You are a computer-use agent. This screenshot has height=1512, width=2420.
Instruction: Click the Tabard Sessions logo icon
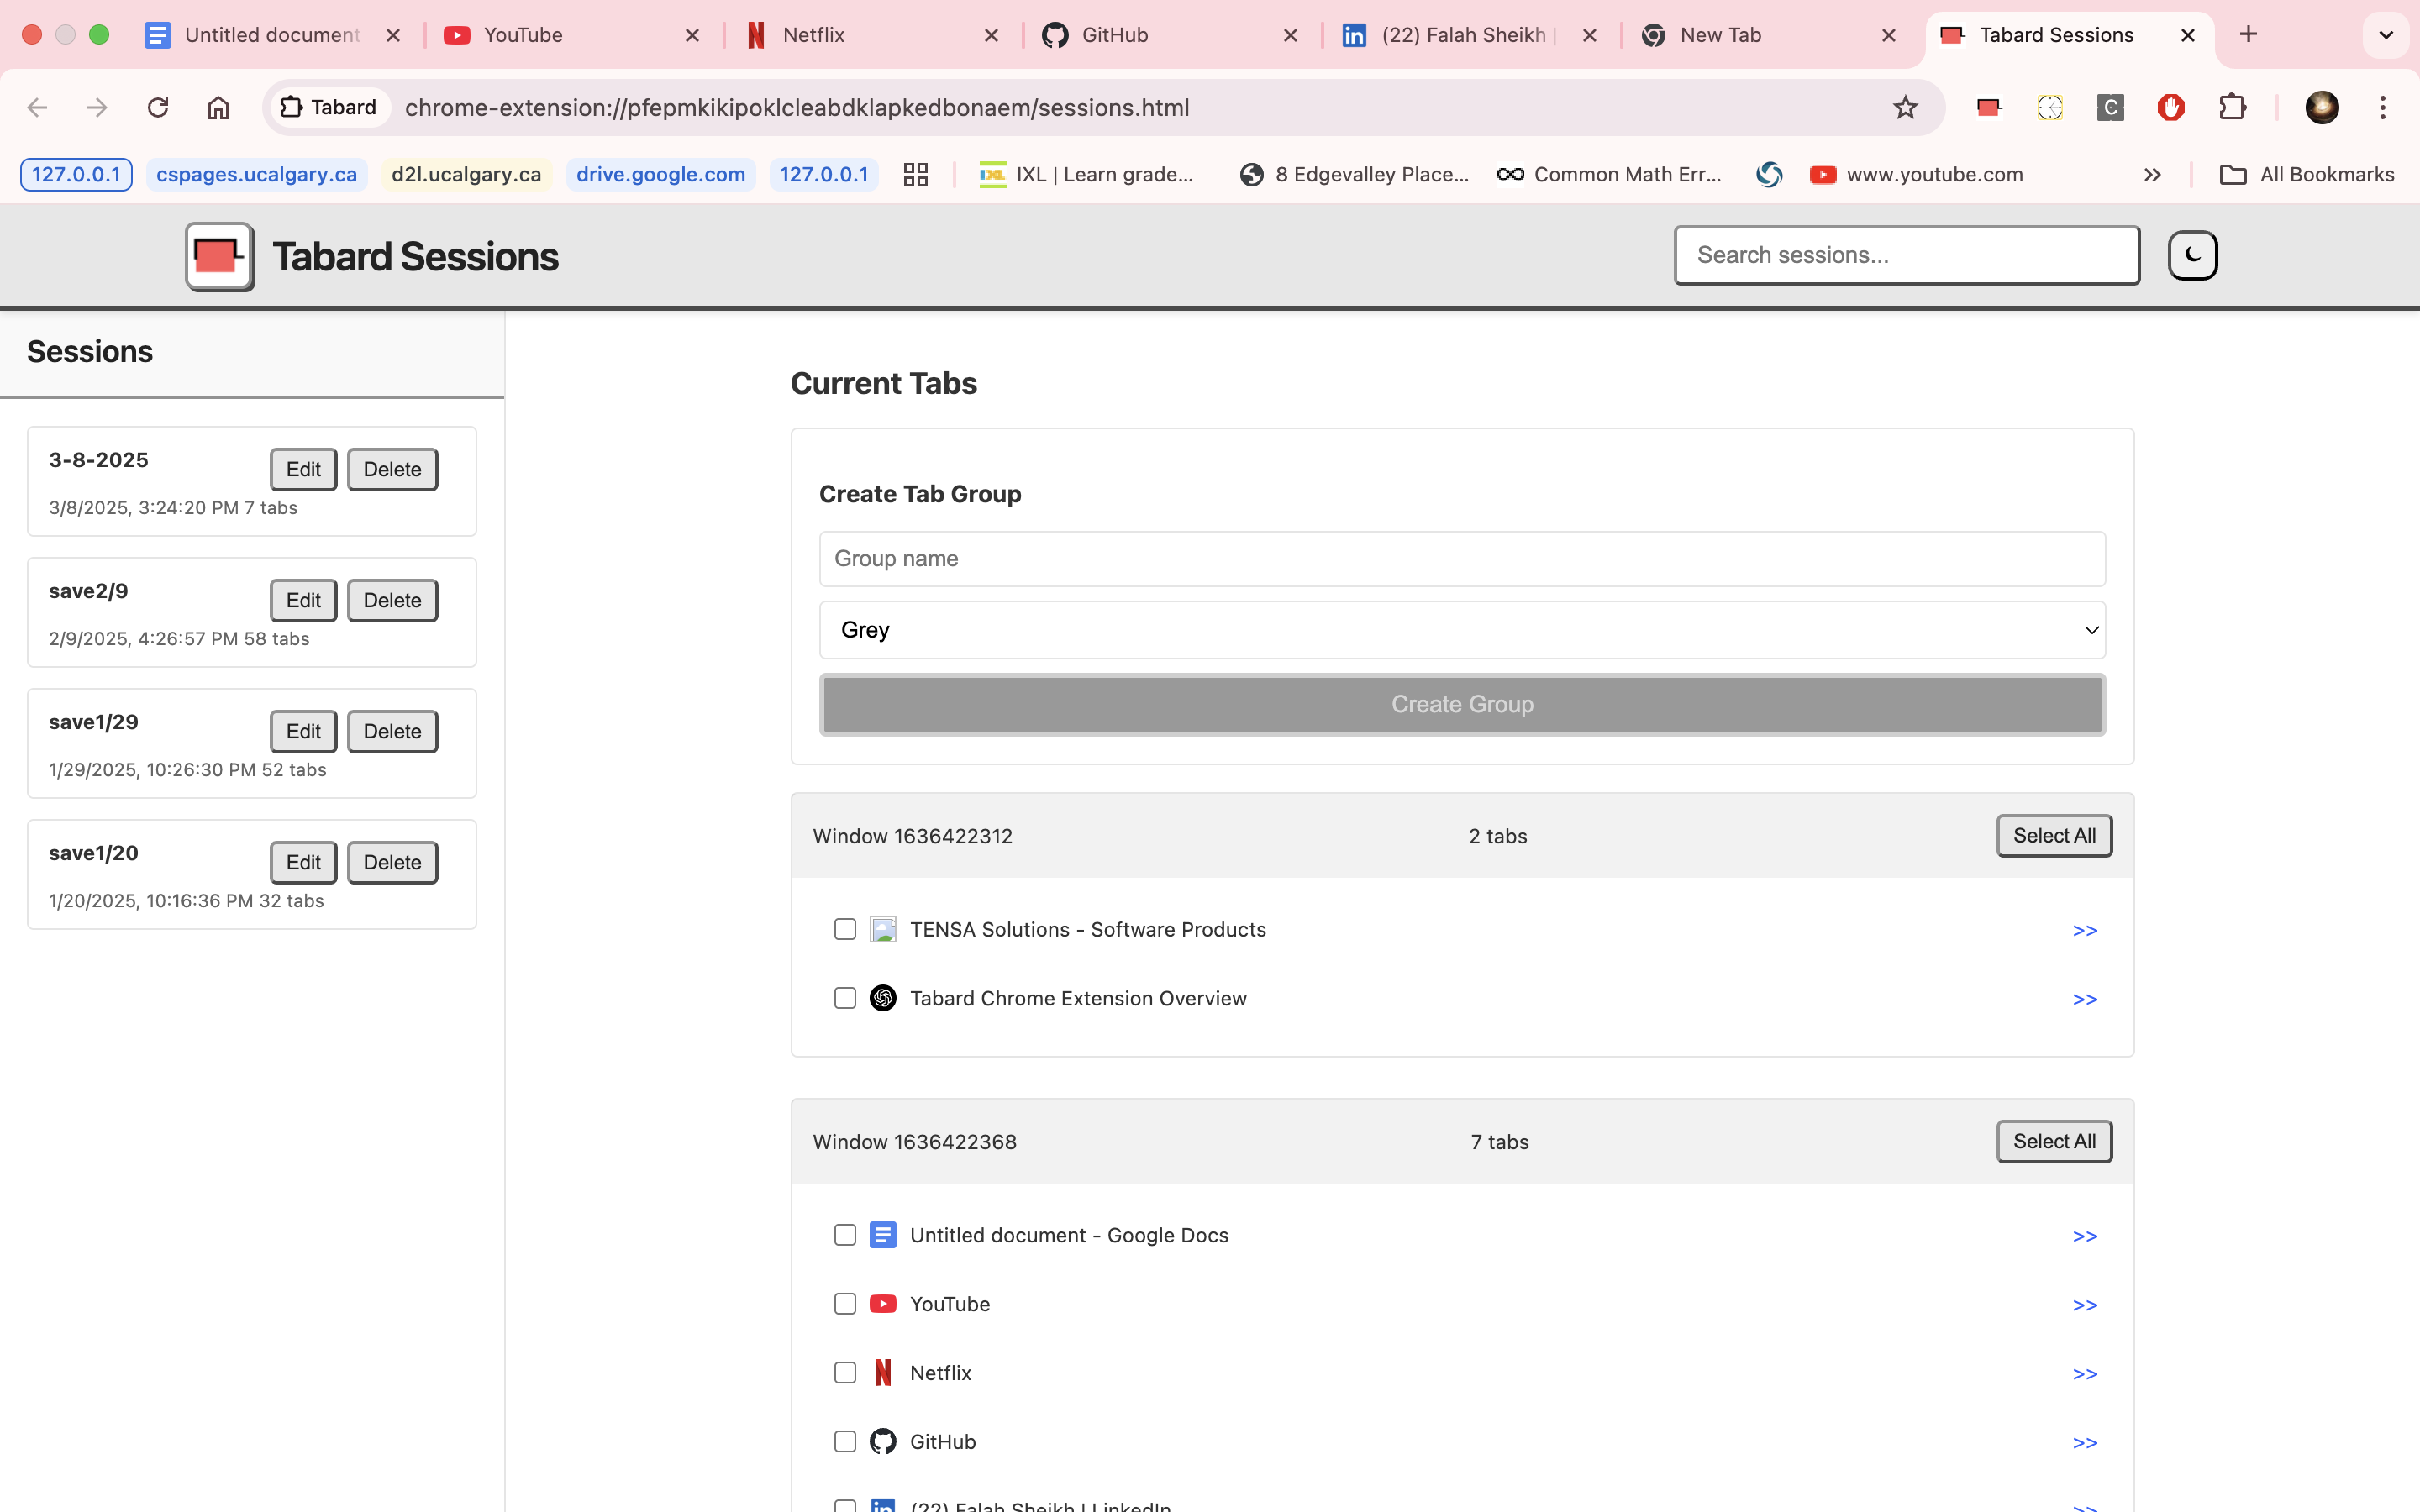[219, 257]
